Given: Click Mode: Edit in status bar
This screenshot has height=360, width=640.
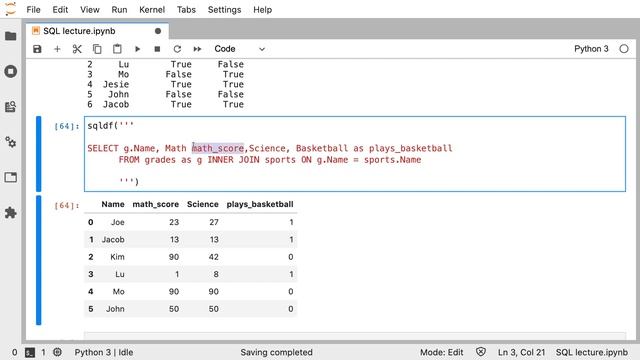Looking at the screenshot, I should (x=442, y=352).
